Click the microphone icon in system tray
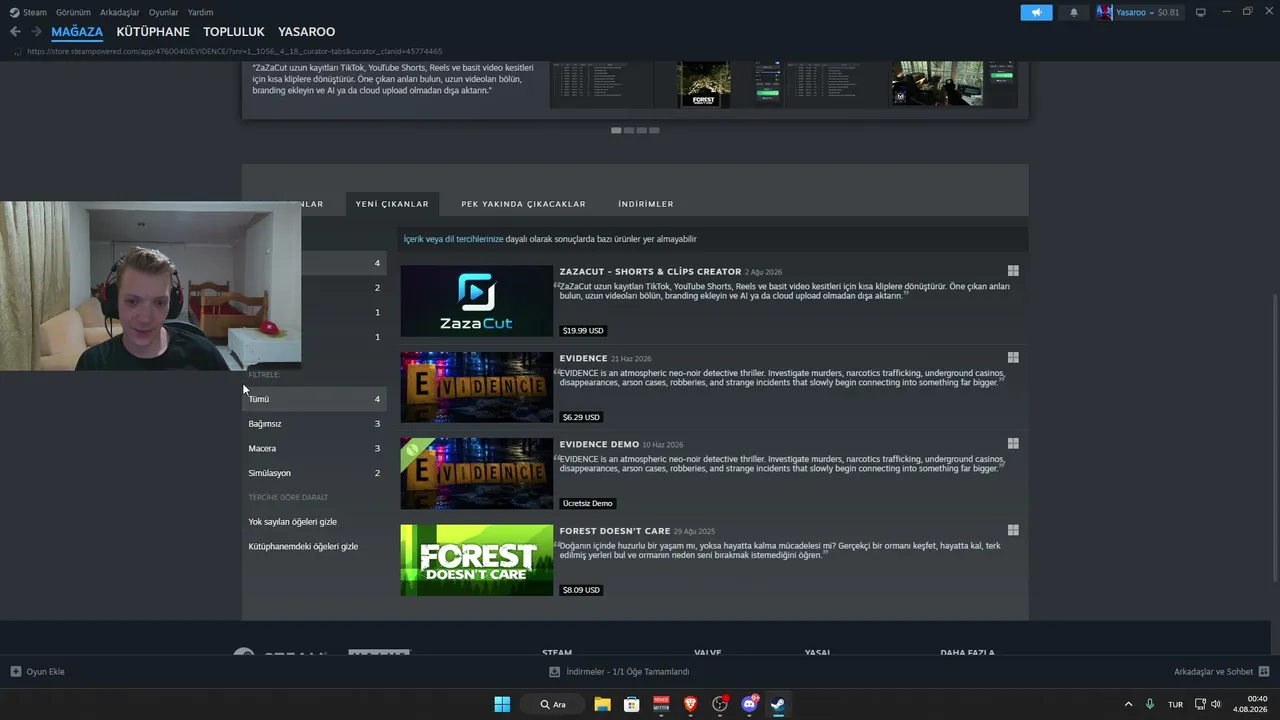The width and height of the screenshot is (1280, 720). click(1150, 704)
